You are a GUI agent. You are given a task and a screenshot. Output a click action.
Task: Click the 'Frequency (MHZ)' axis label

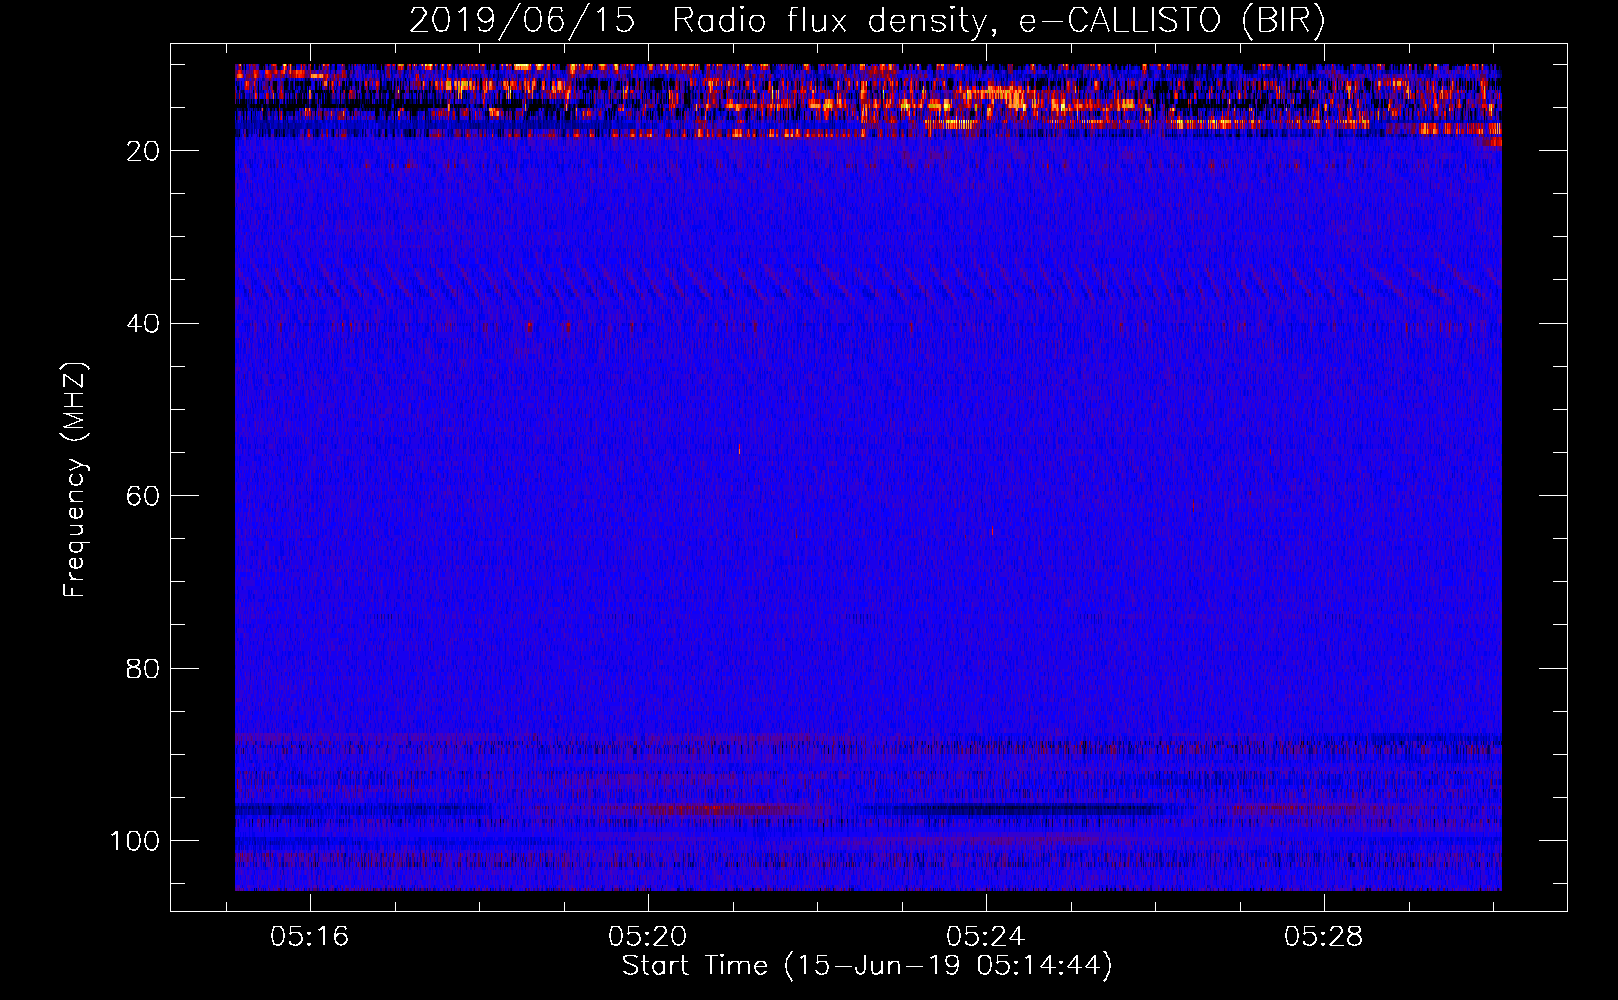[75, 479]
